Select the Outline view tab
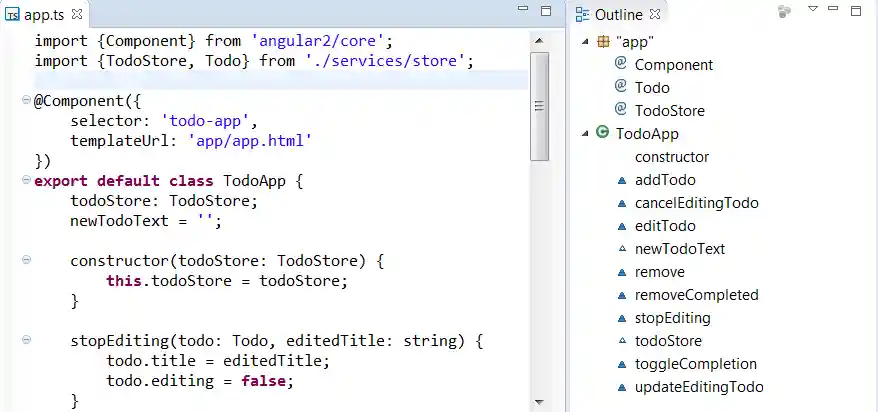 click(x=618, y=15)
